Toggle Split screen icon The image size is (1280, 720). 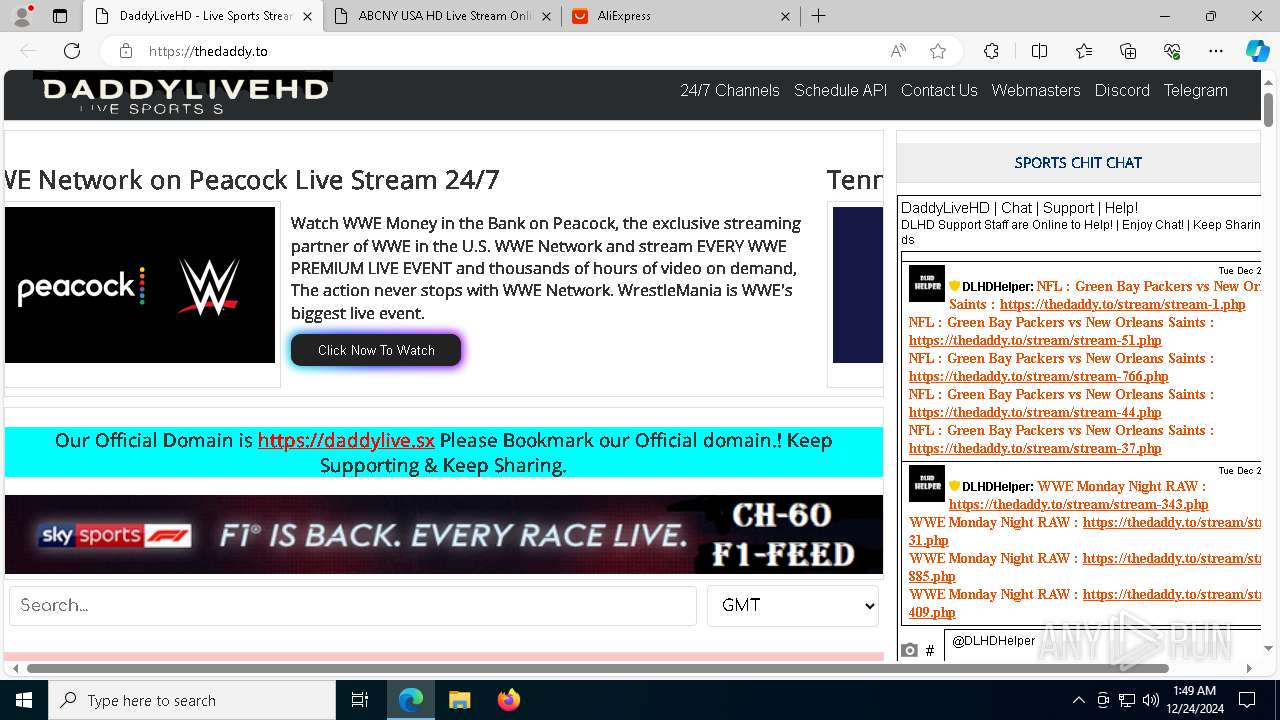click(x=1039, y=51)
